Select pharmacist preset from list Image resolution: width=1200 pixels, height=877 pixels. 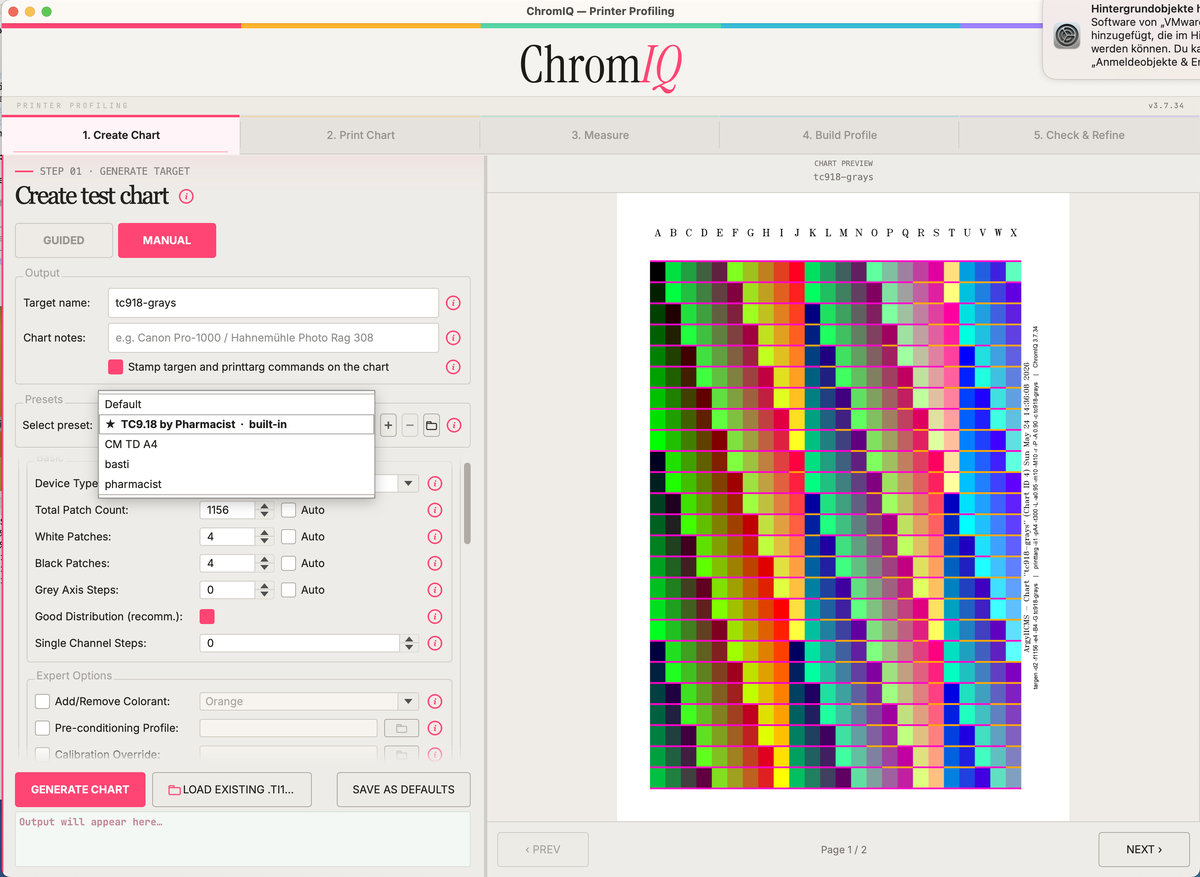pyautogui.click(x=236, y=484)
